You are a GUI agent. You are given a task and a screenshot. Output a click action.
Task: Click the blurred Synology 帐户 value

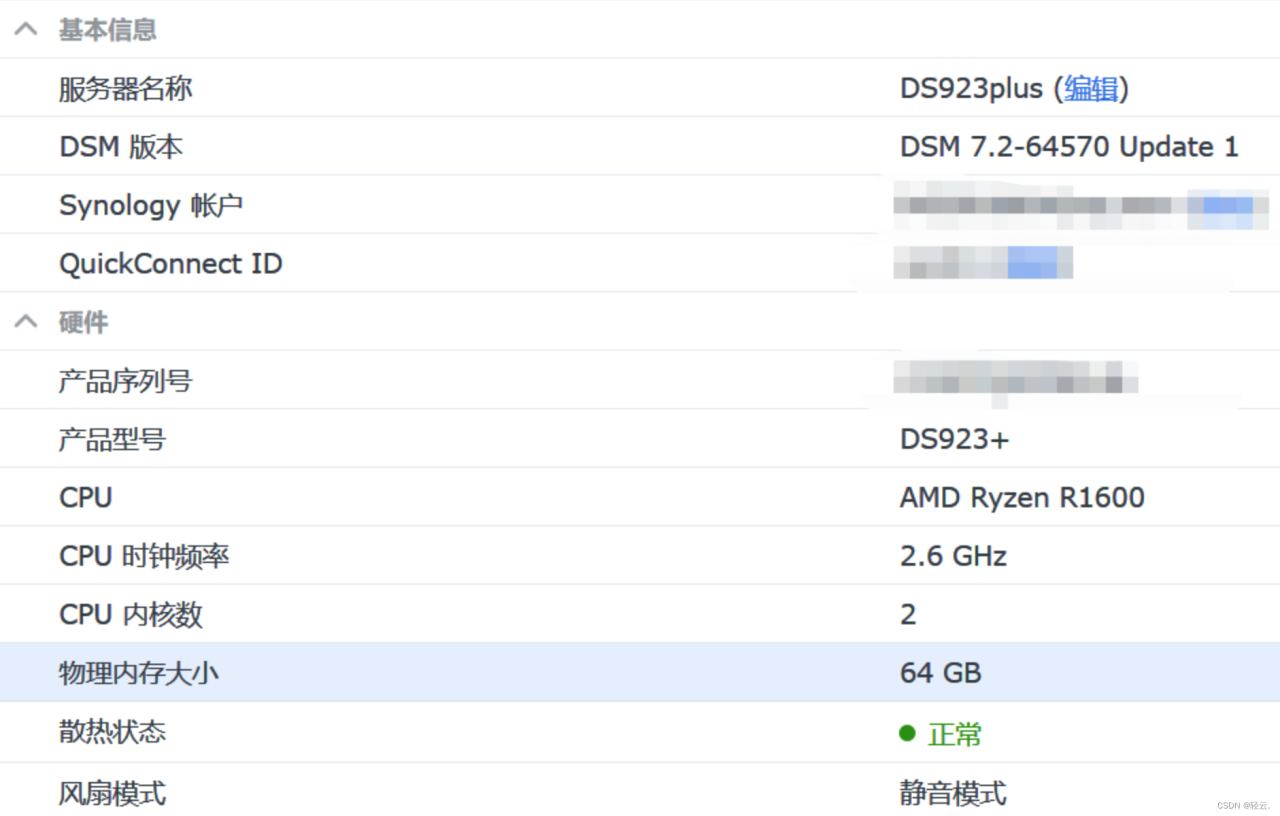(1075, 205)
